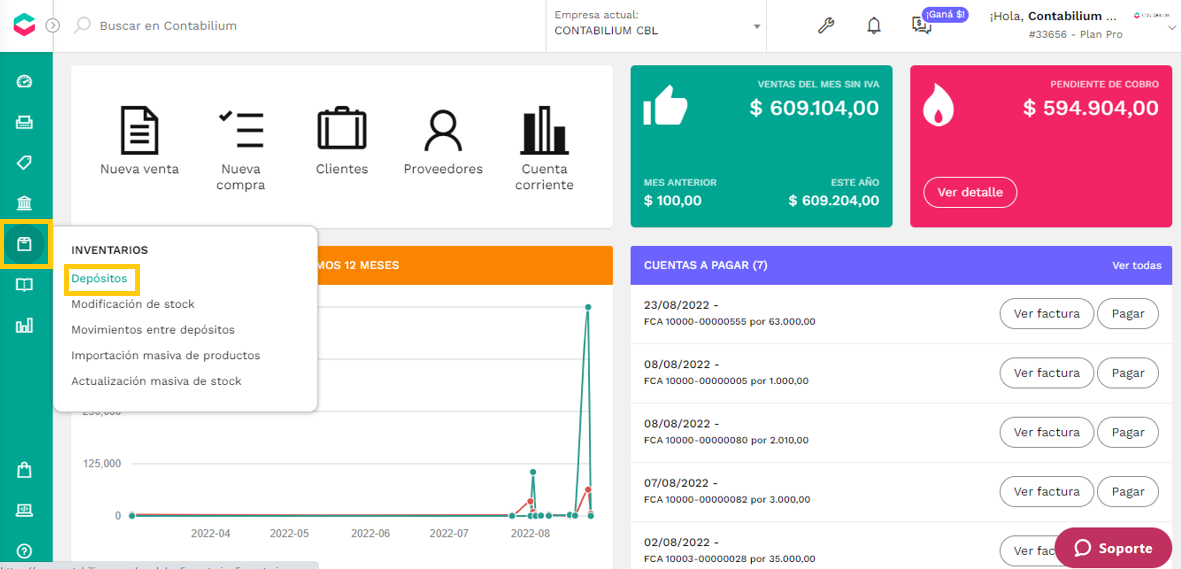1181x569 pixels.
Task: Click Ver factura for FCA 10000-00000555
Action: 1046,314
